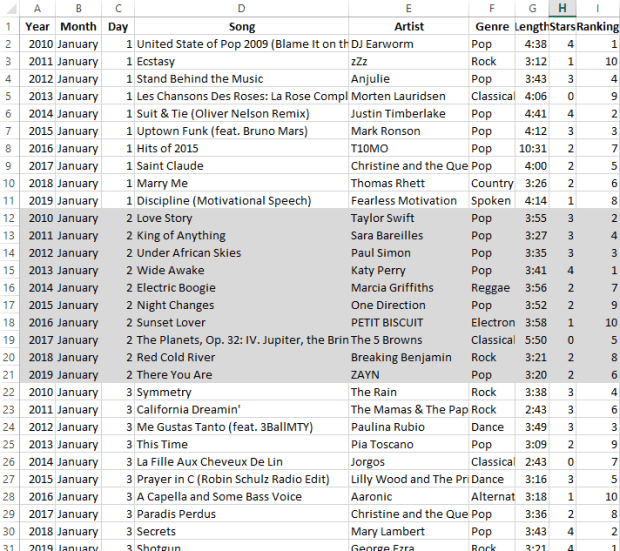
Task: Select column F header
Action: click(491, 9)
